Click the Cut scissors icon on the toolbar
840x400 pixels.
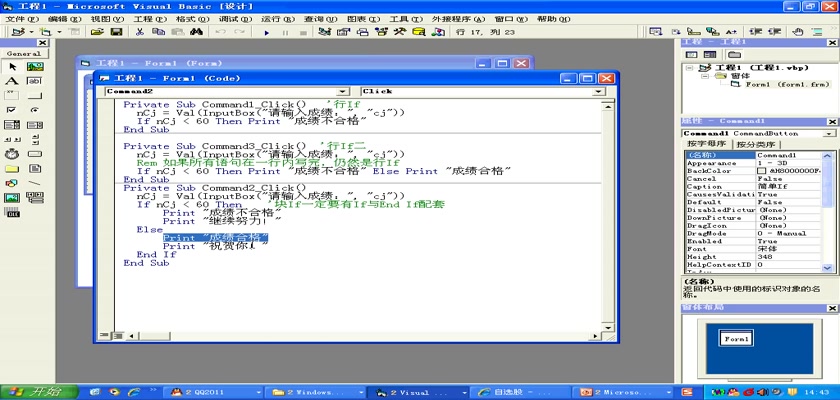(139, 33)
